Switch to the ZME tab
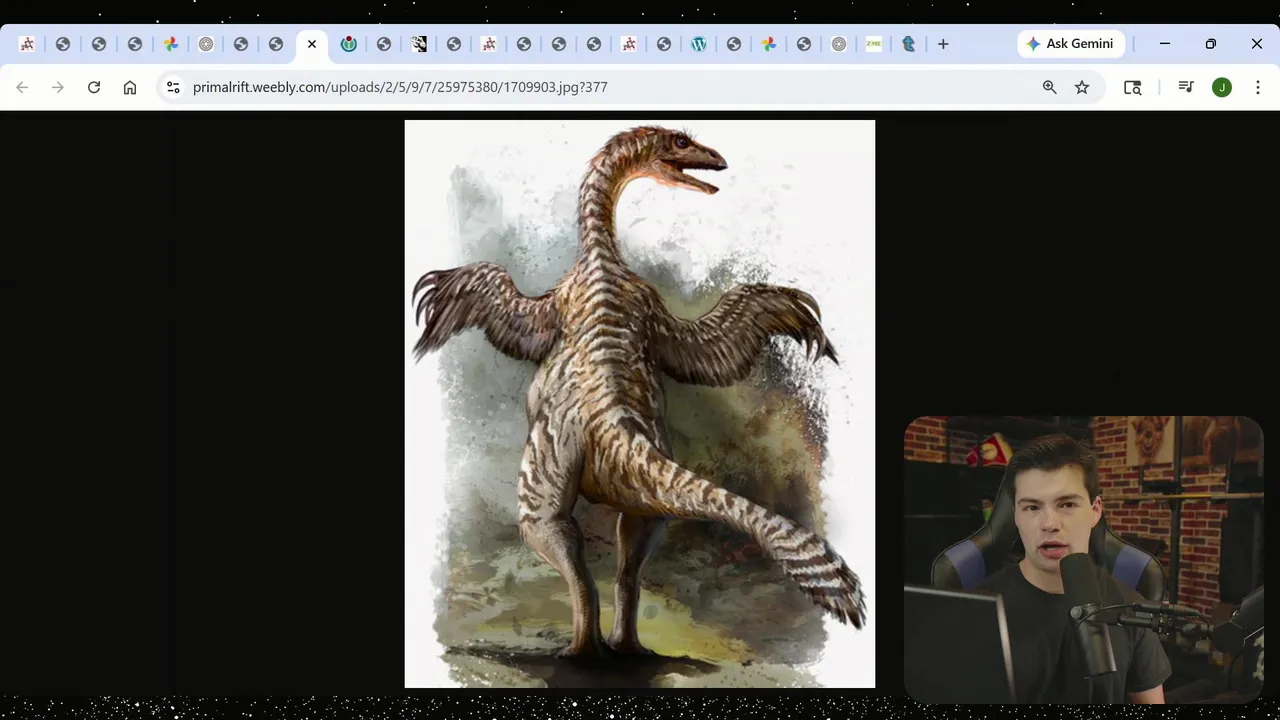The image size is (1280, 720). point(874,44)
